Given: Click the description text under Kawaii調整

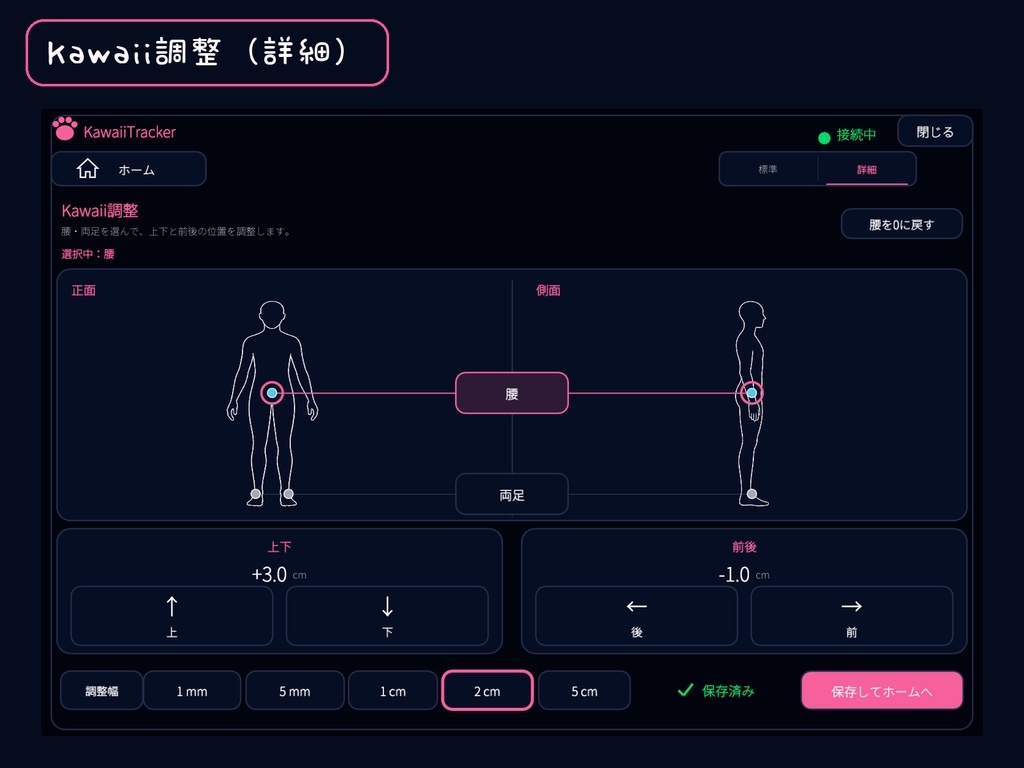Looking at the screenshot, I should [x=176, y=231].
